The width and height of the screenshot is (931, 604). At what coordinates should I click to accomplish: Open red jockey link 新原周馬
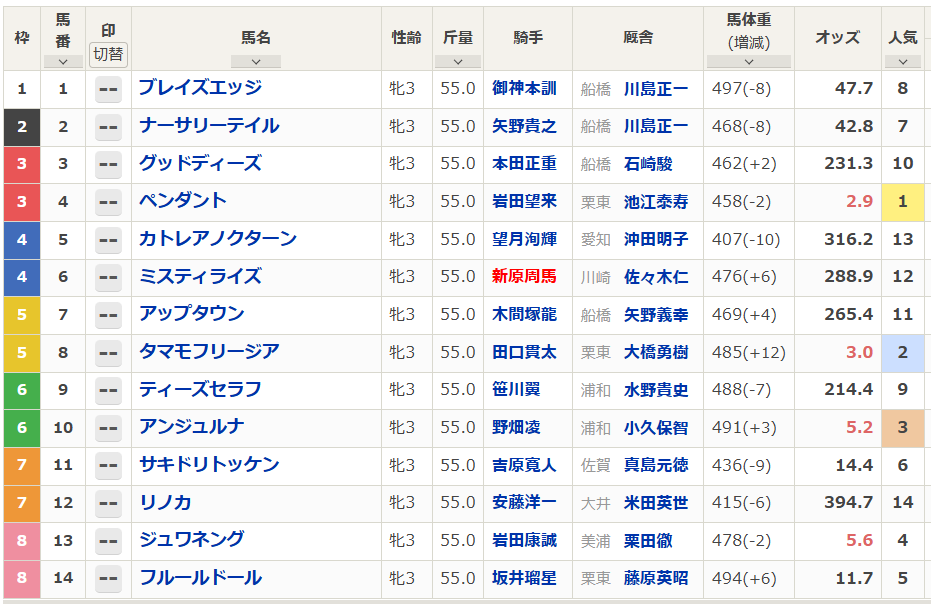tap(524, 276)
